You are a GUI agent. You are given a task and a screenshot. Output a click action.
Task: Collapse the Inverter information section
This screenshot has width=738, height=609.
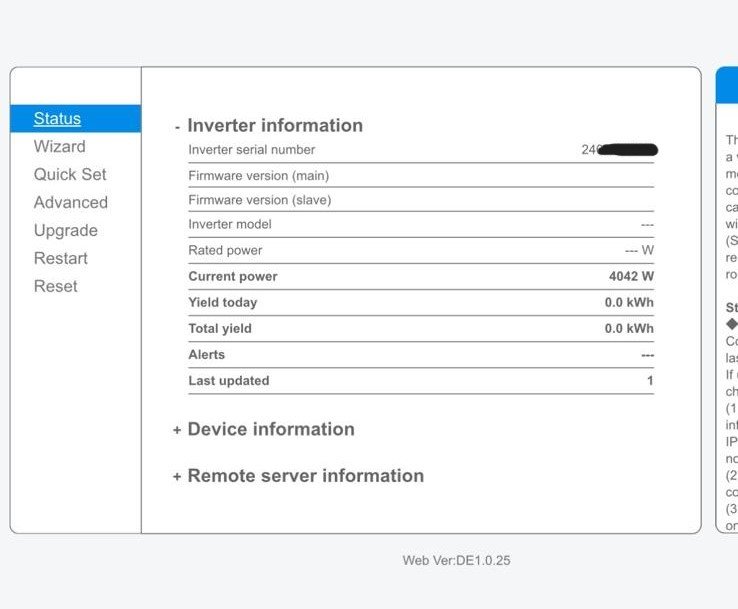pos(267,126)
